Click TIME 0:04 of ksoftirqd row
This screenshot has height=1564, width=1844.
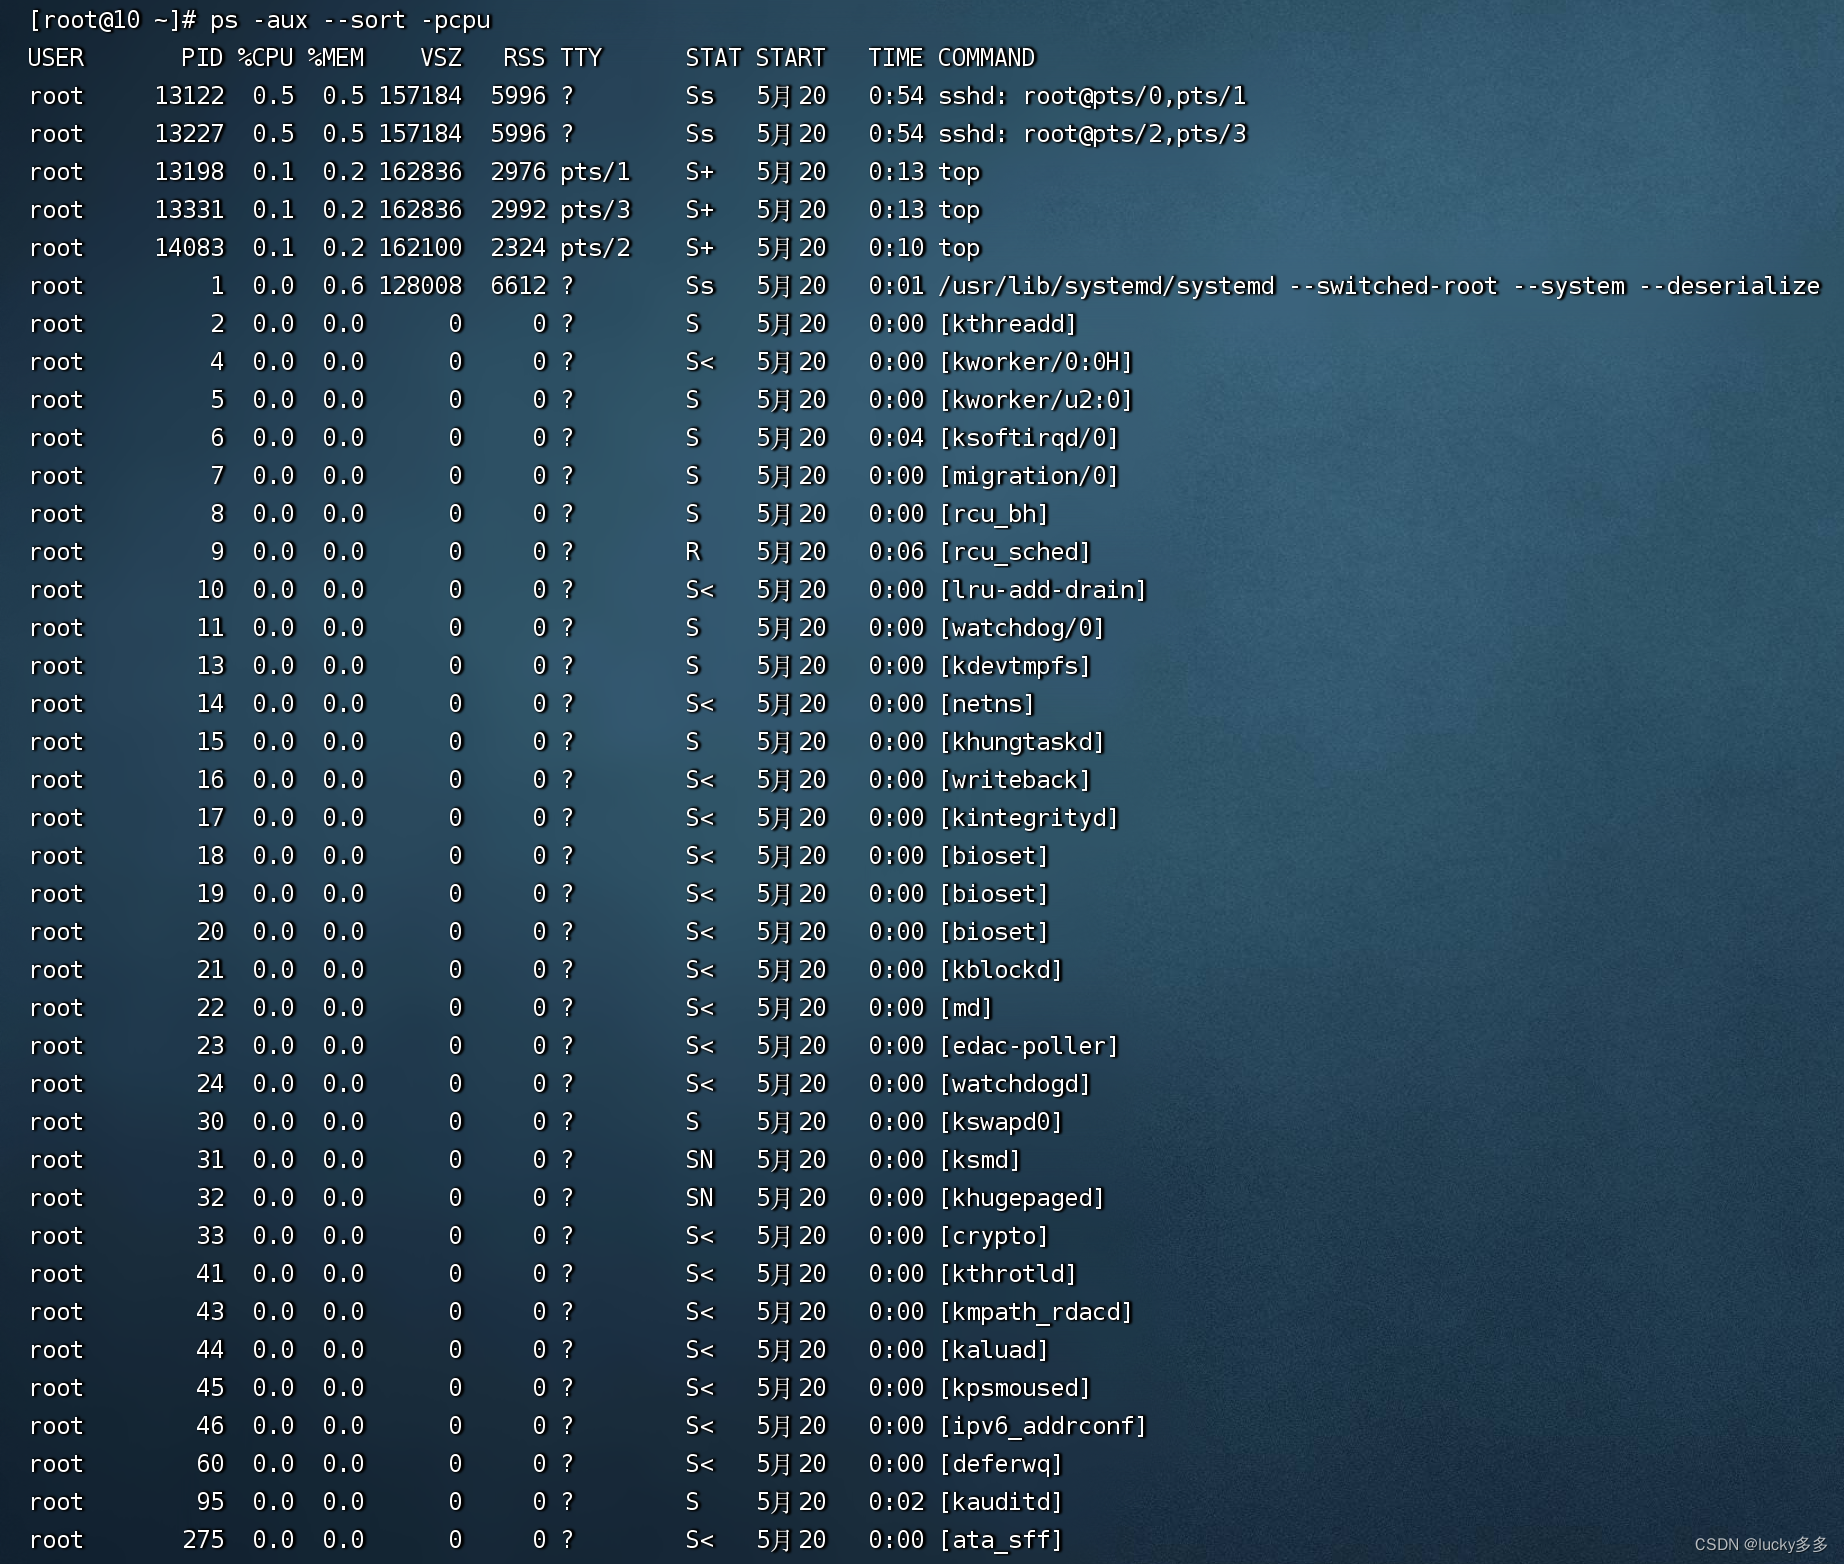coord(896,438)
